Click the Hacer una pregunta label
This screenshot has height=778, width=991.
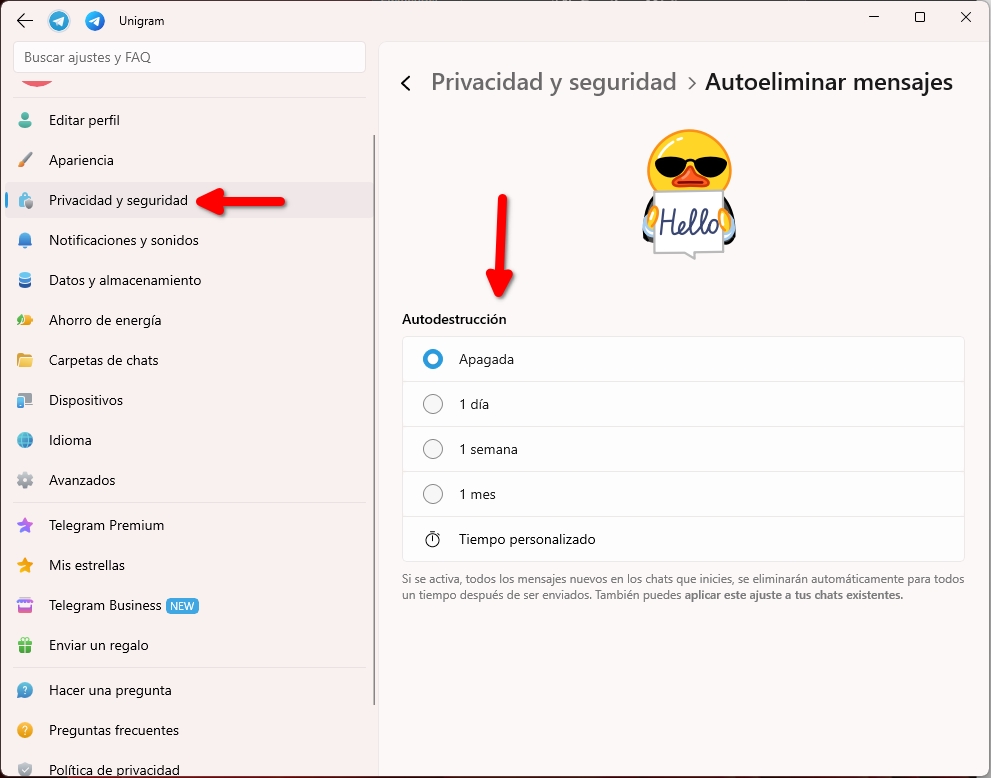(x=110, y=690)
